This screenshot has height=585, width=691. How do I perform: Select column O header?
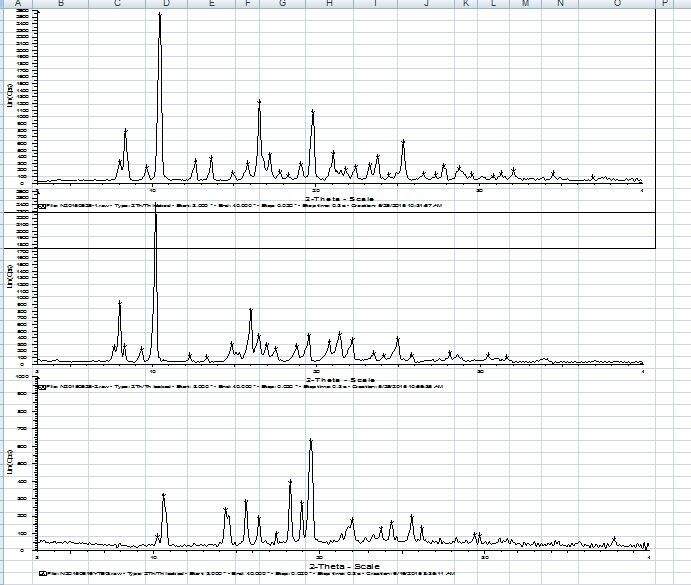click(617, 4)
